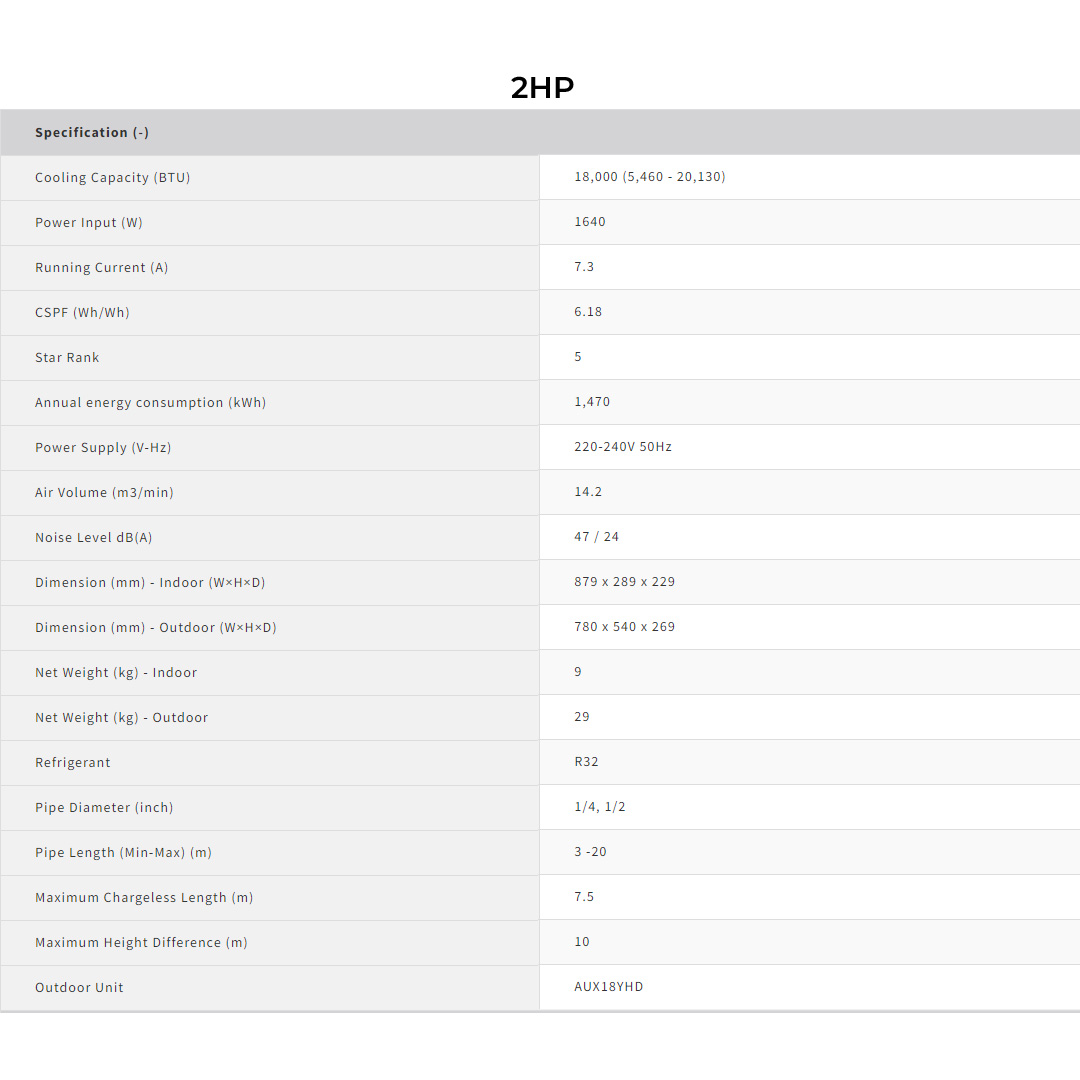The height and width of the screenshot is (1080, 1080).
Task: Select indoor dimension 879 x 289 x 229
Action: pos(624,582)
